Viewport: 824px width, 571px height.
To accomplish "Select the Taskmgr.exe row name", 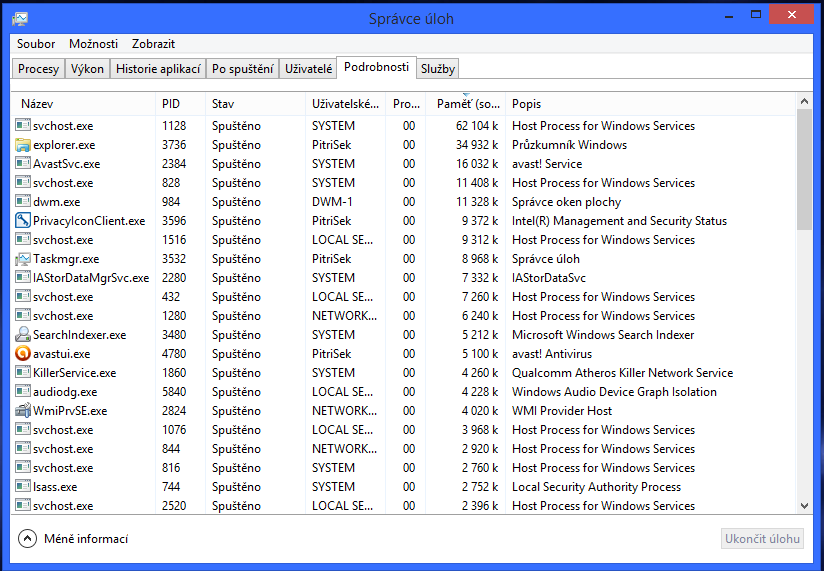I will 66,258.
